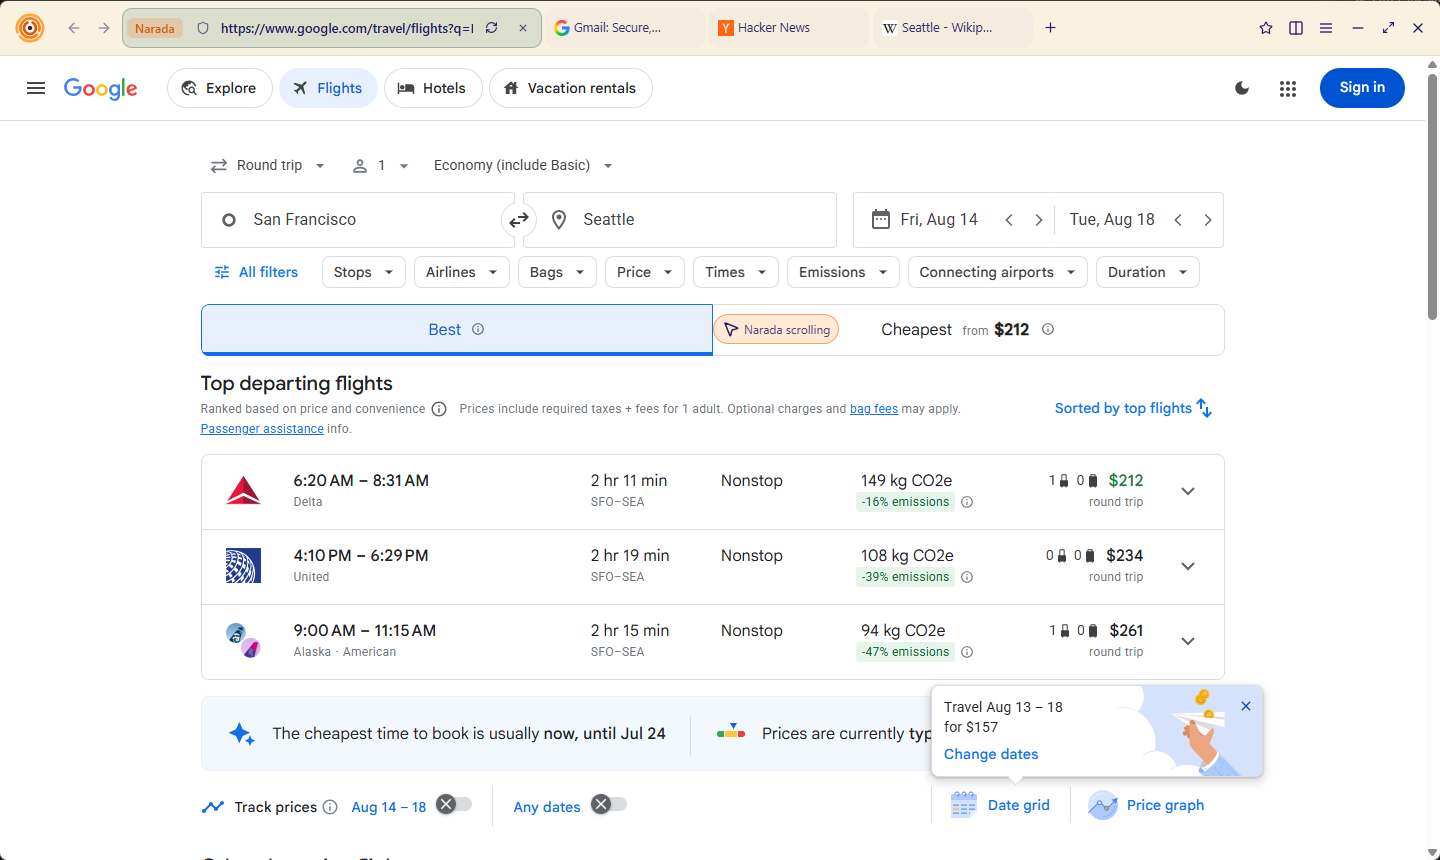1440x860 pixels.
Task: Click the San Francisco origin field
Action: click(358, 220)
